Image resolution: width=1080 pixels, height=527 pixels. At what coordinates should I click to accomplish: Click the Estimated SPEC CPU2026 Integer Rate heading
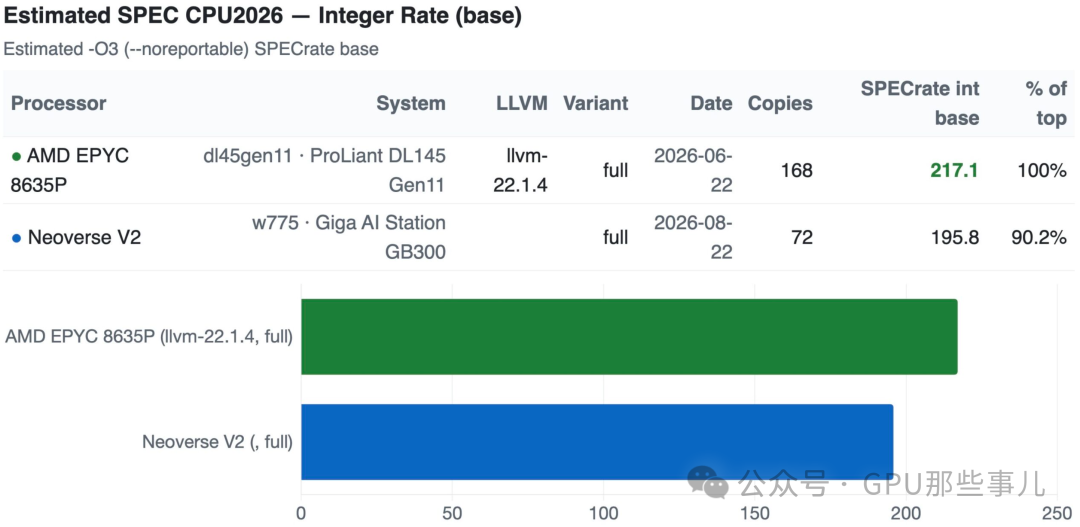pyautogui.click(x=262, y=17)
